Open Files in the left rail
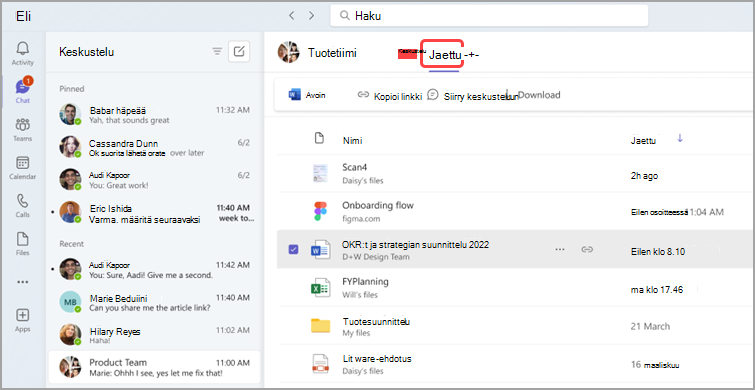Screen dimensions: 755x390 pyautogui.click(x=23, y=244)
